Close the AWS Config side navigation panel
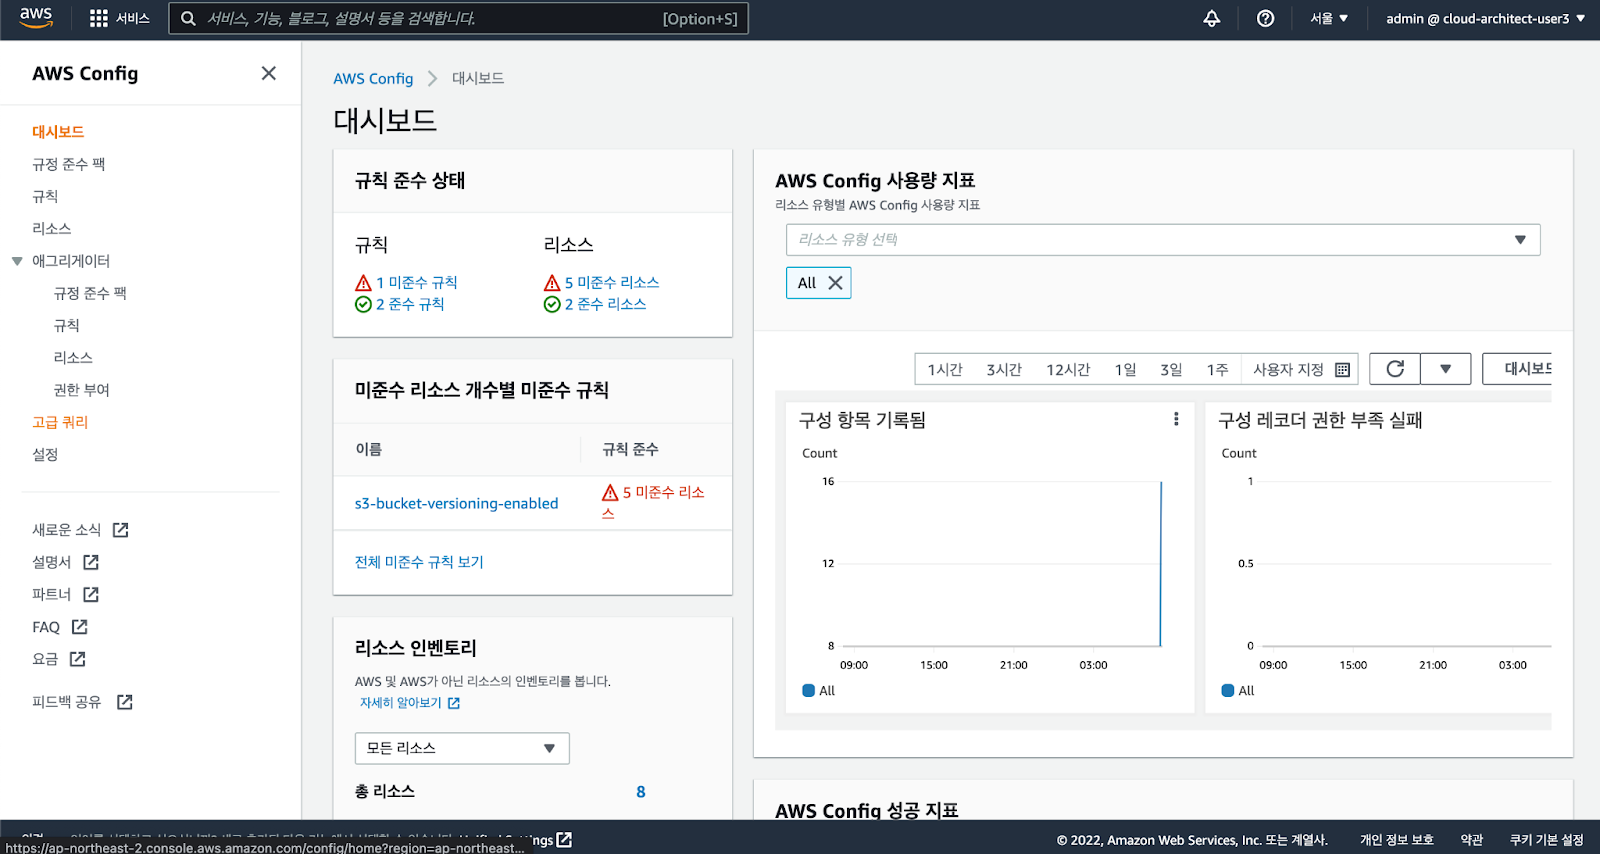The image size is (1600, 854). tap(268, 73)
